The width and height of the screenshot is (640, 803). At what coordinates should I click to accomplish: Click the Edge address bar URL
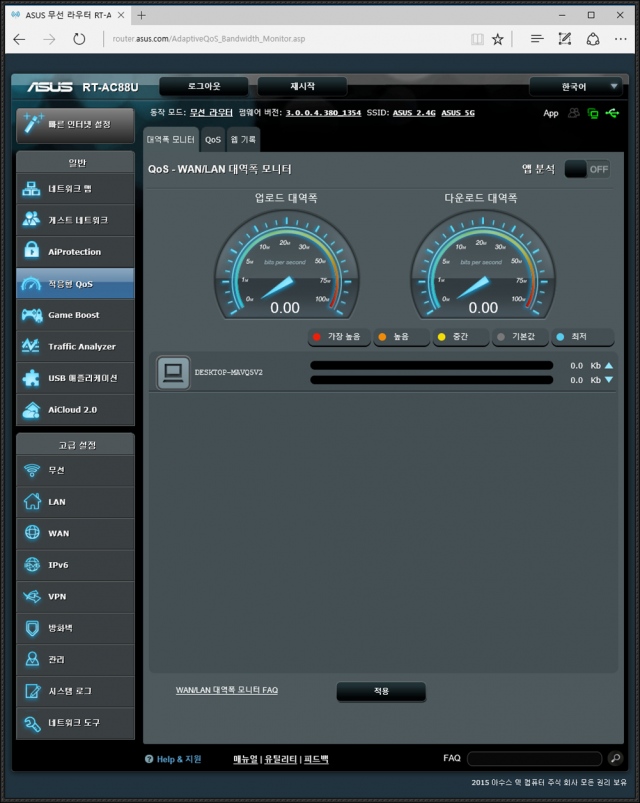209,39
